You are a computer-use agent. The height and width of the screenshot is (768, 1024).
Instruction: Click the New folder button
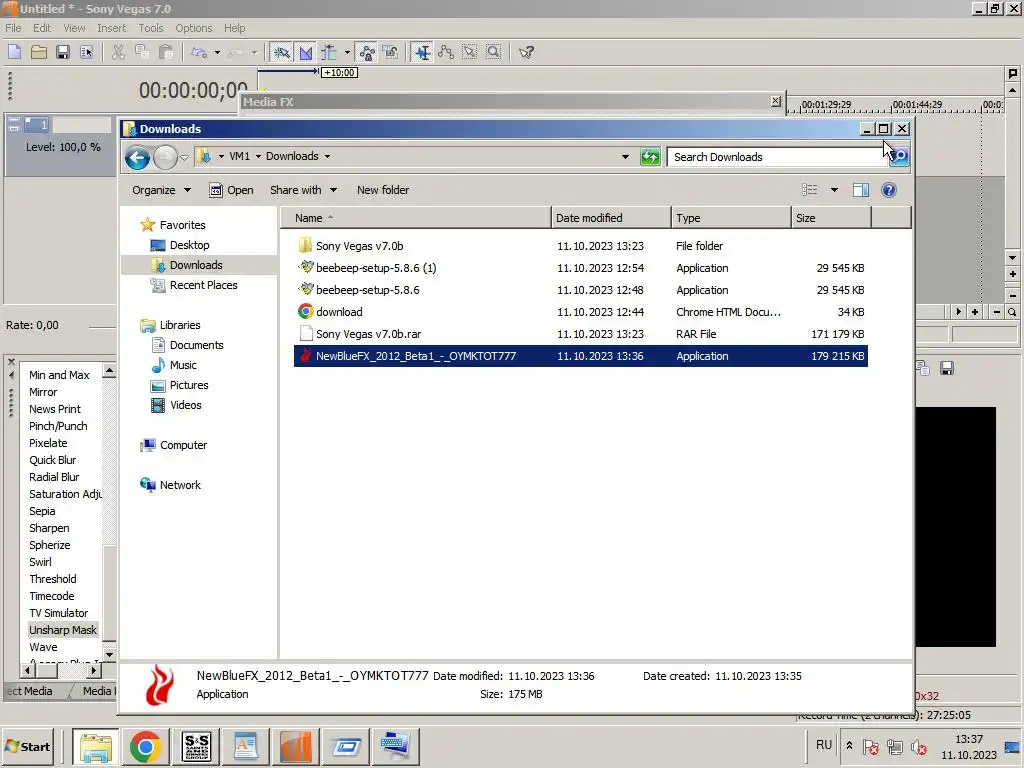pyautogui.click(x=383, y=190)
